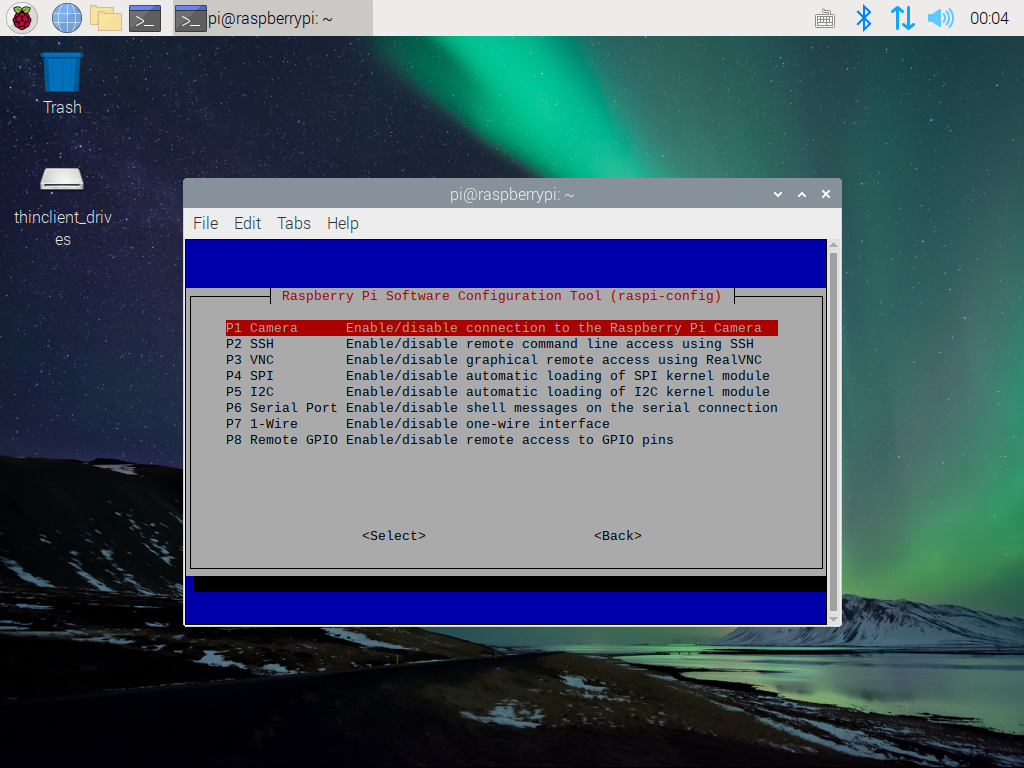Open the Bluetooth tray menu

(864, 18)
